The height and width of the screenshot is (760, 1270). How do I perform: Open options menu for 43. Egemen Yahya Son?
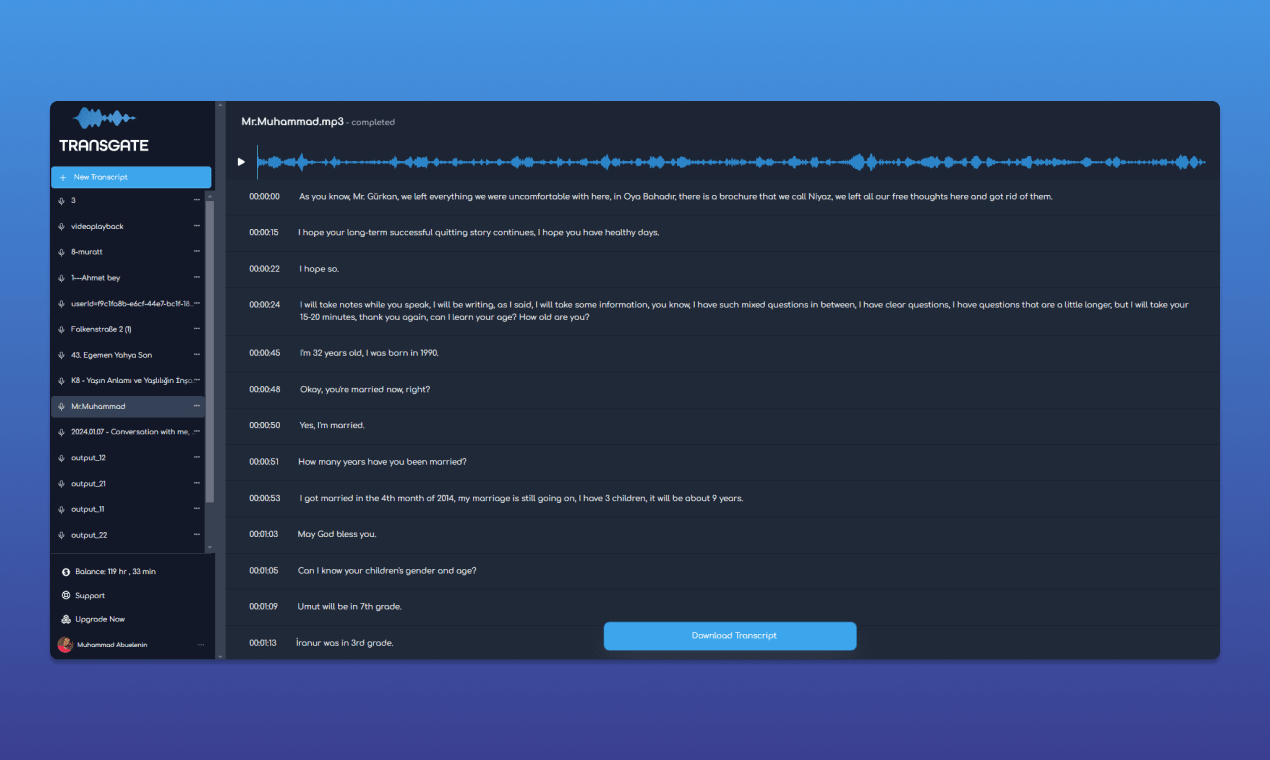[x=197, y=355]
